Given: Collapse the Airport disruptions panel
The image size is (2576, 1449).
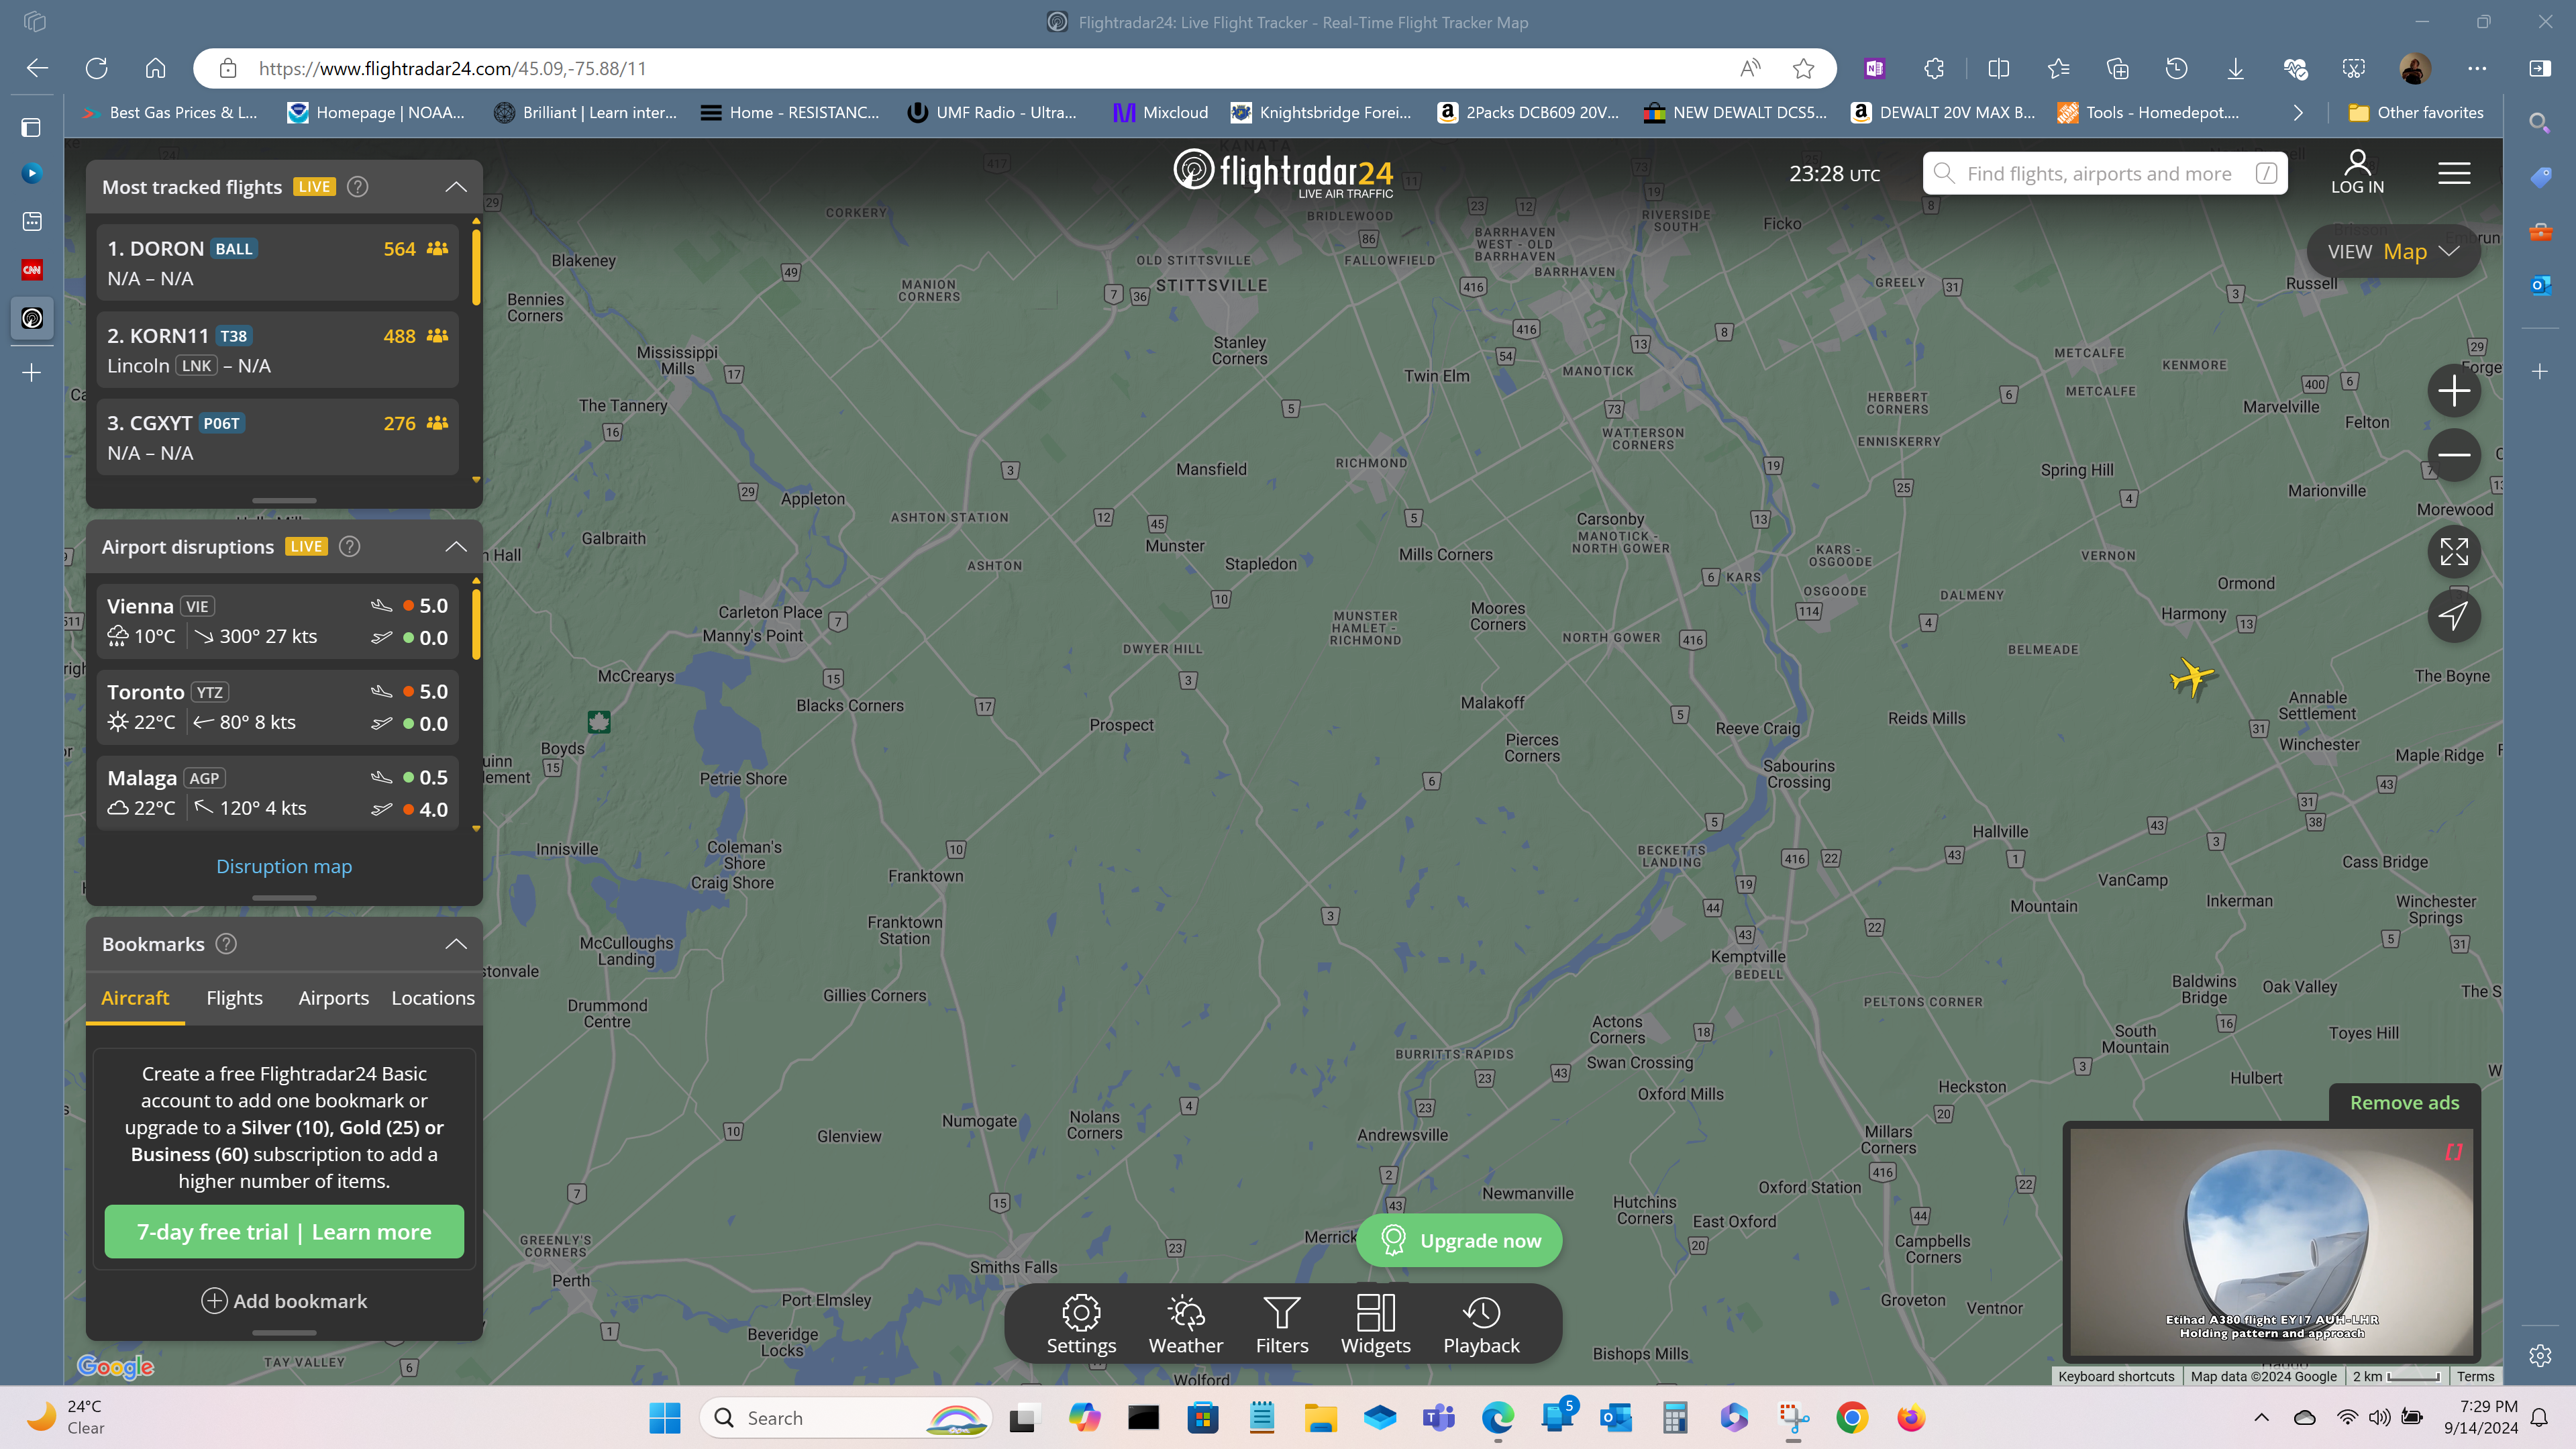Looking at the screenshot, I should pyautogui.click(x=456, y=546).
